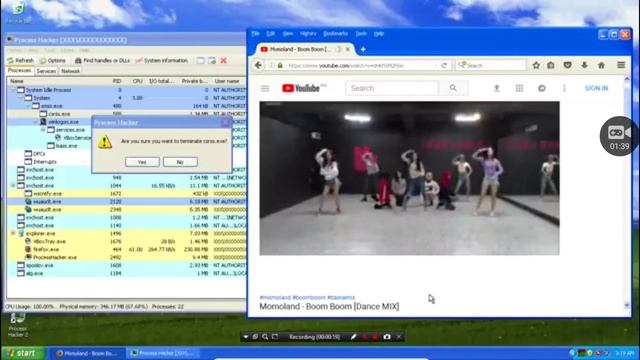Click the Pocket icon in Firefox toolbar
This screenshot has height=360, width=640.
pos(567,65)
